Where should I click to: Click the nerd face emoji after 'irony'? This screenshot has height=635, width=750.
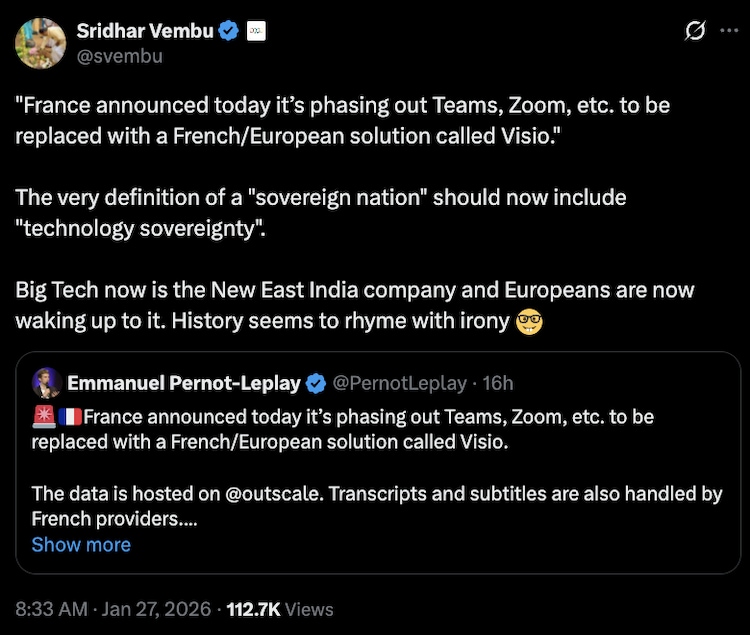click(x=529, y=323)
